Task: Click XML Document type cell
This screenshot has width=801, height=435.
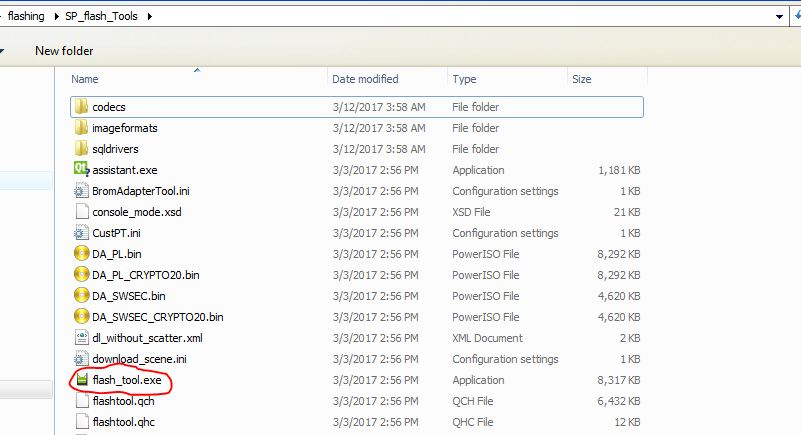Action: [487, 338]
